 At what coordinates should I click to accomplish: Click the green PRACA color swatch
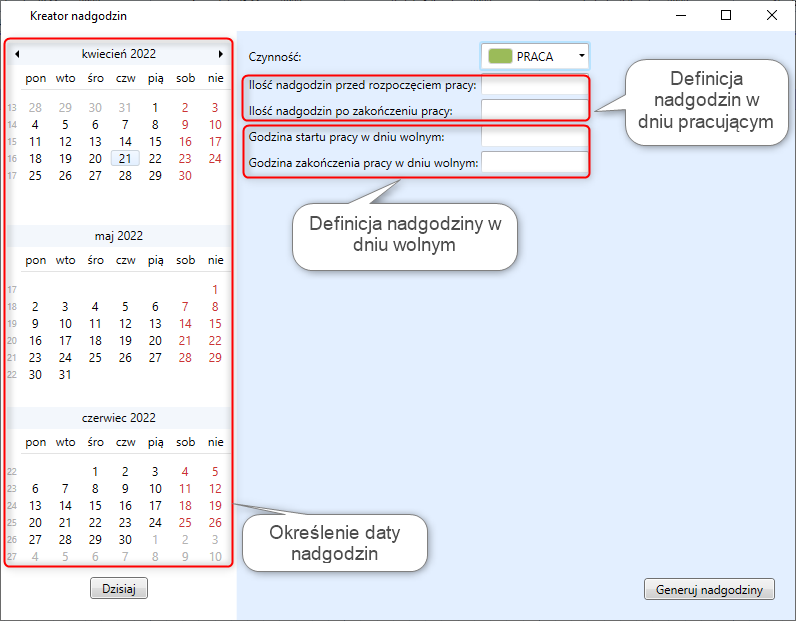pos(499,57)
